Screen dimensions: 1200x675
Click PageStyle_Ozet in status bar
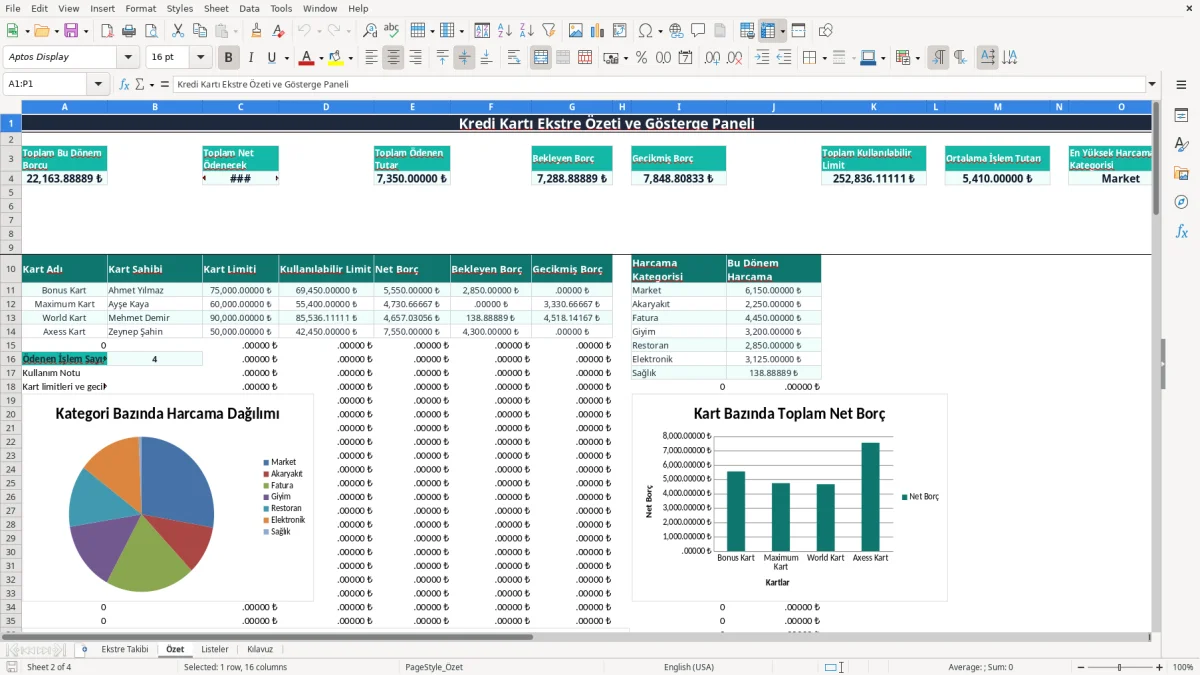tap(433, 667)
